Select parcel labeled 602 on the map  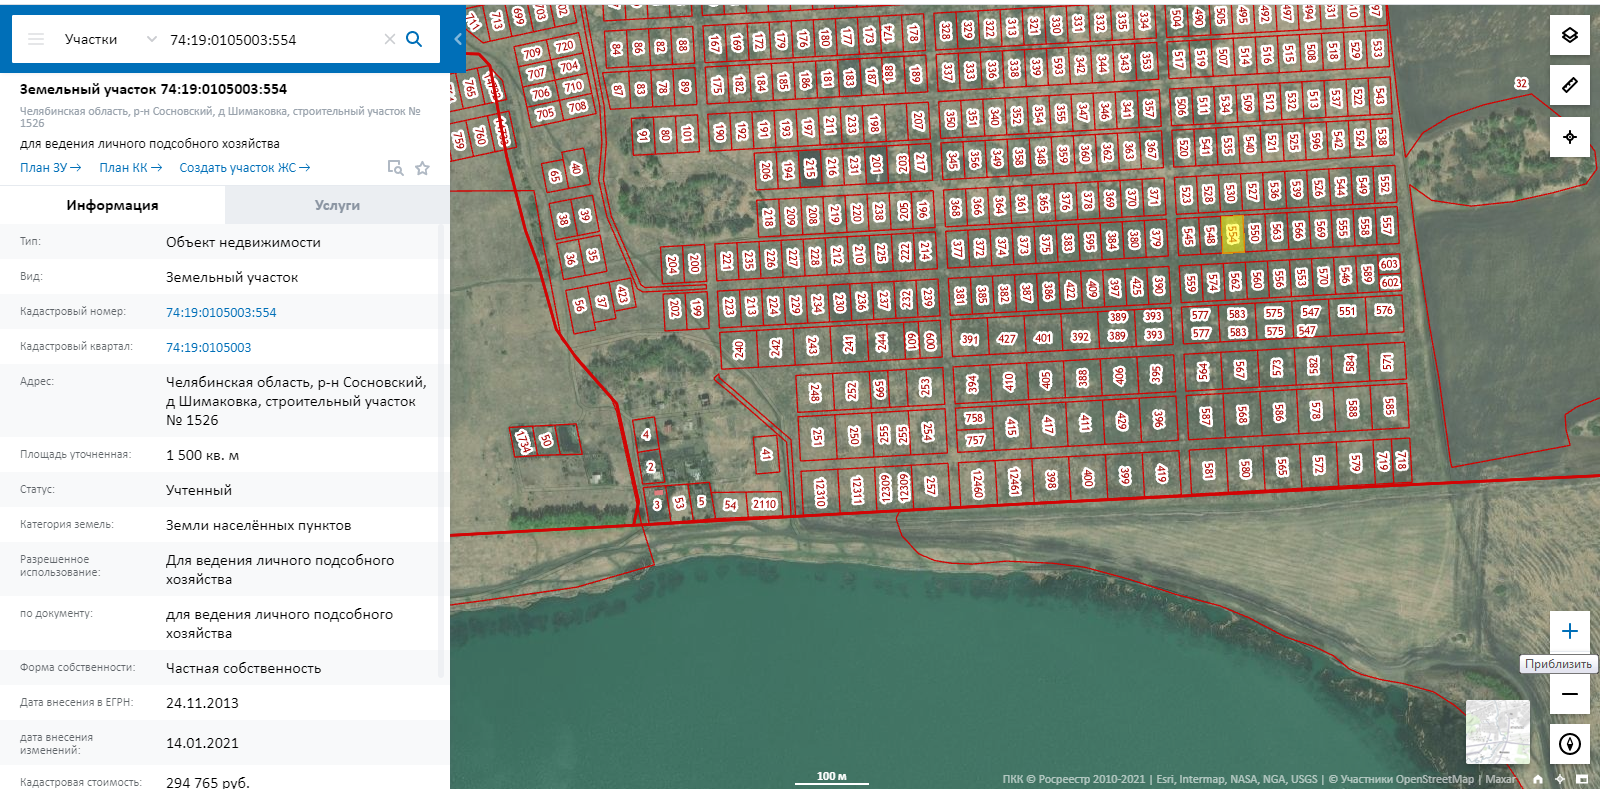(x=1389, y=282)
